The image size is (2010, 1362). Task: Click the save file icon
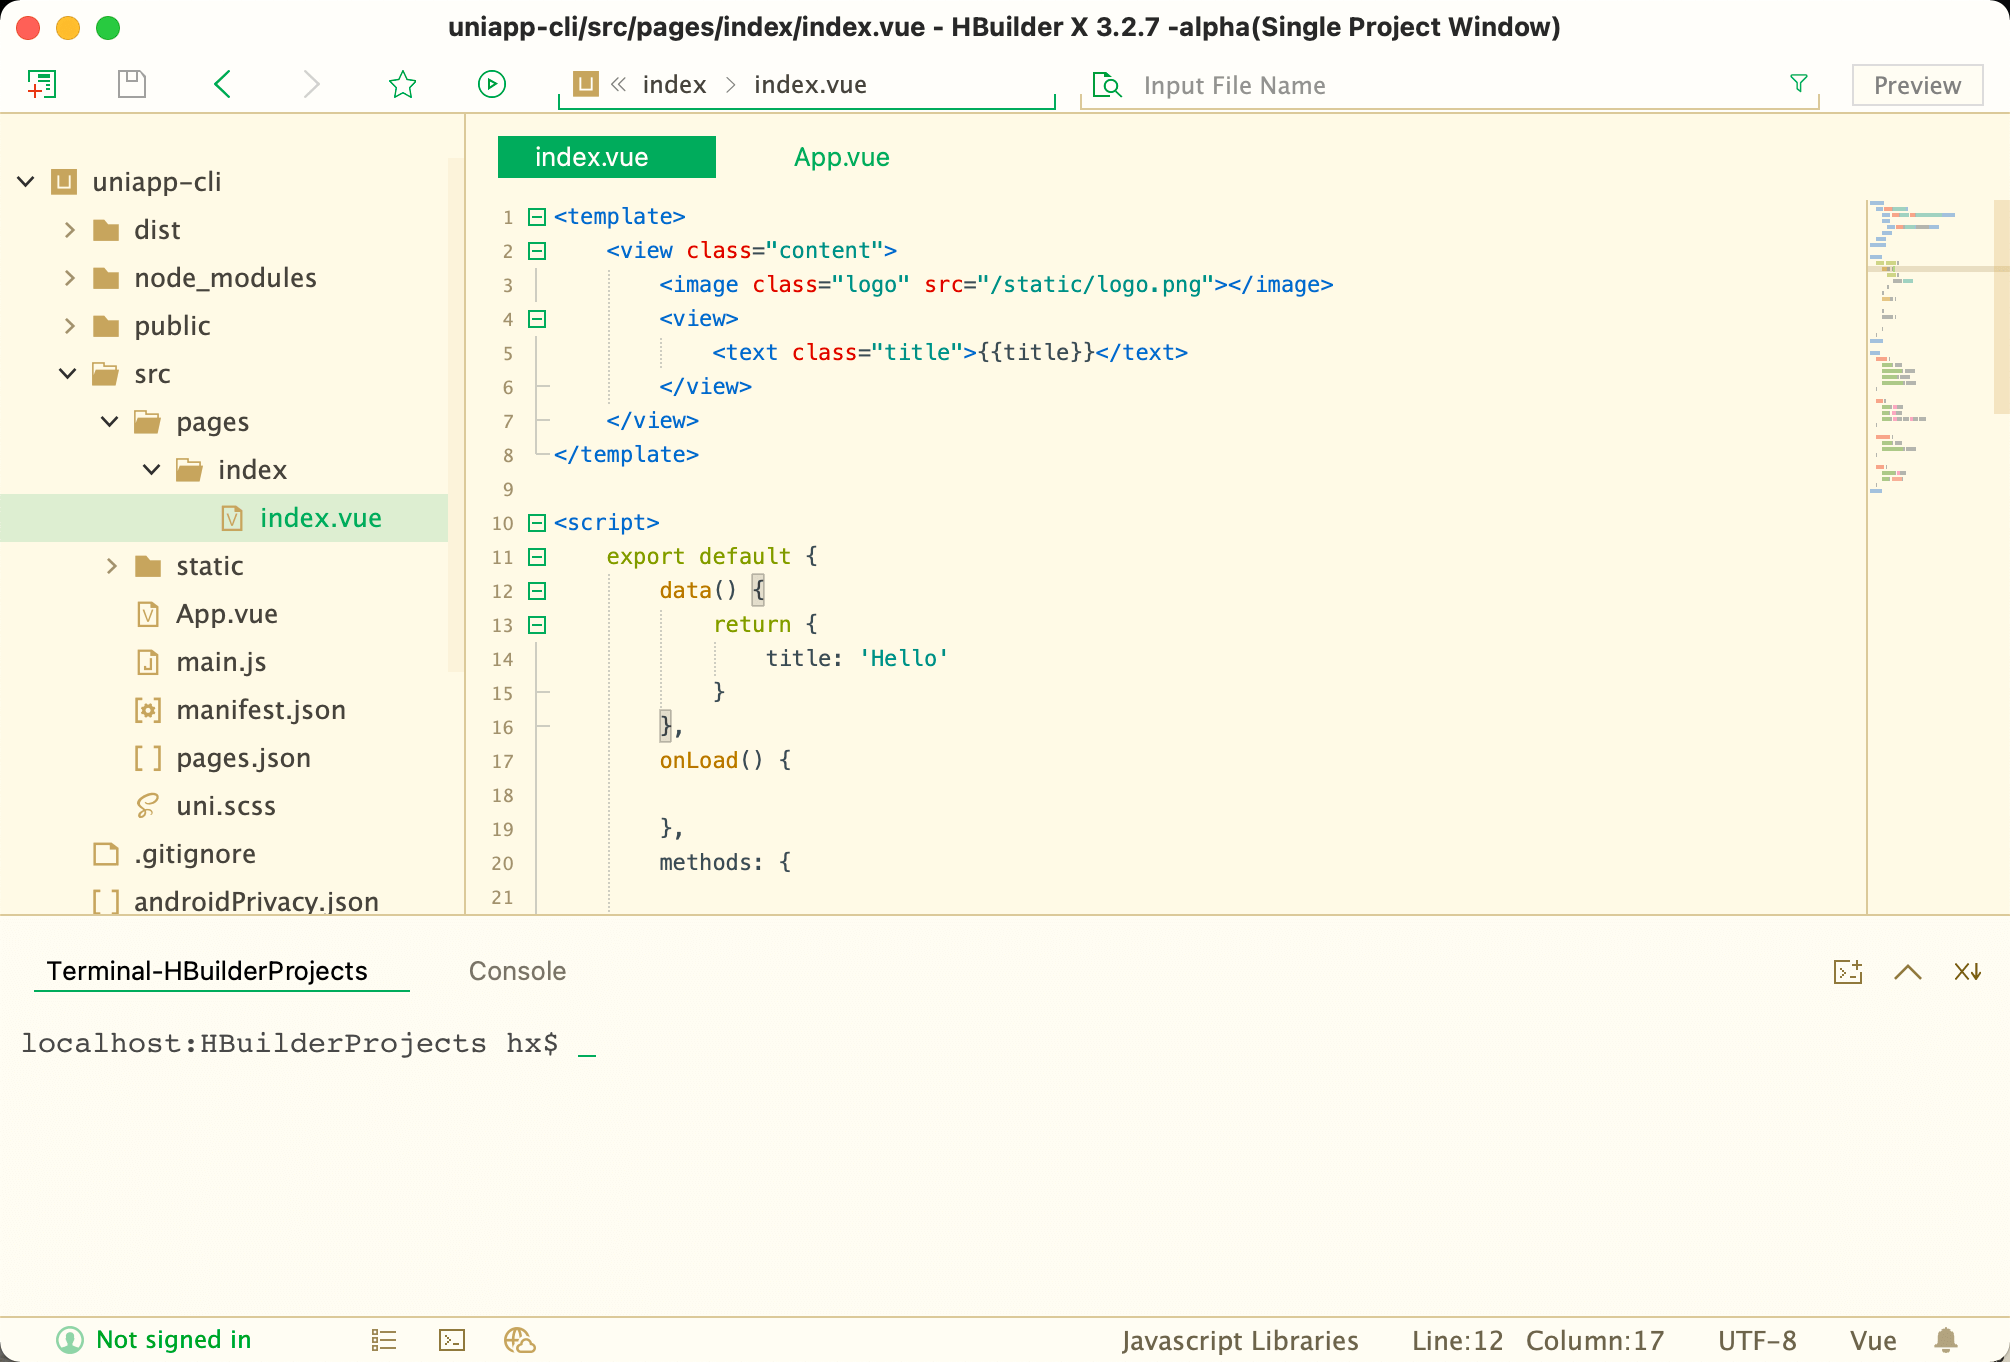(132, 85)
